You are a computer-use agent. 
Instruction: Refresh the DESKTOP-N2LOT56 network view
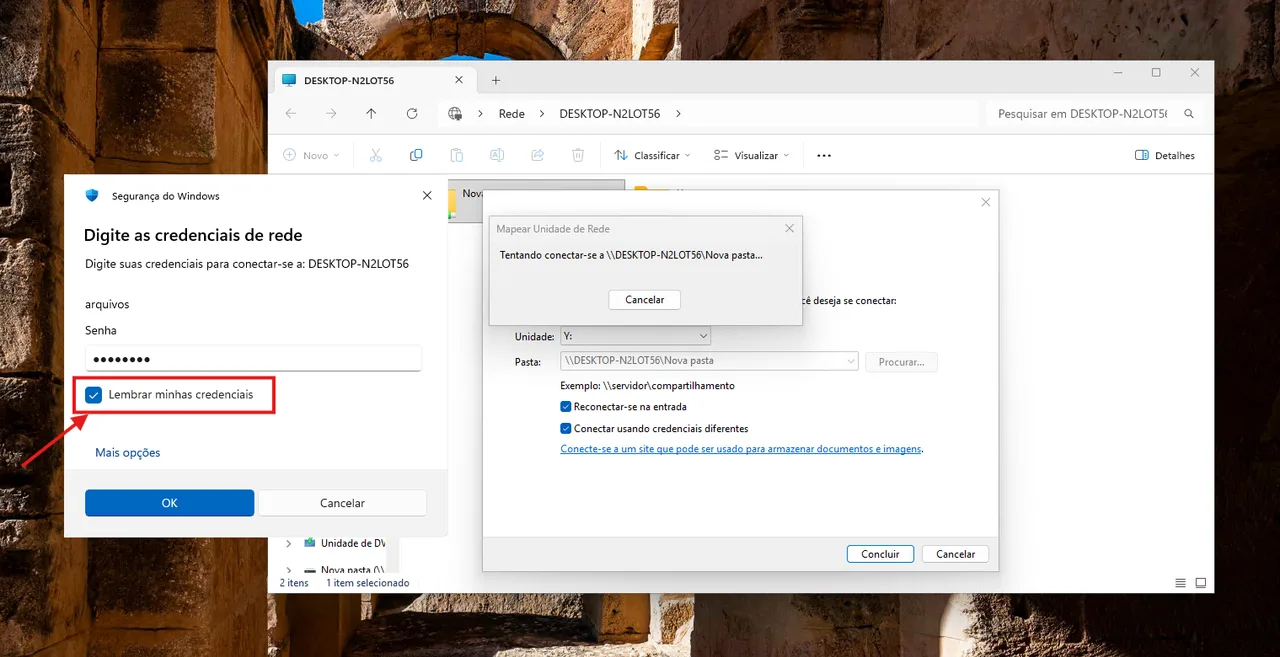[412, 114]
